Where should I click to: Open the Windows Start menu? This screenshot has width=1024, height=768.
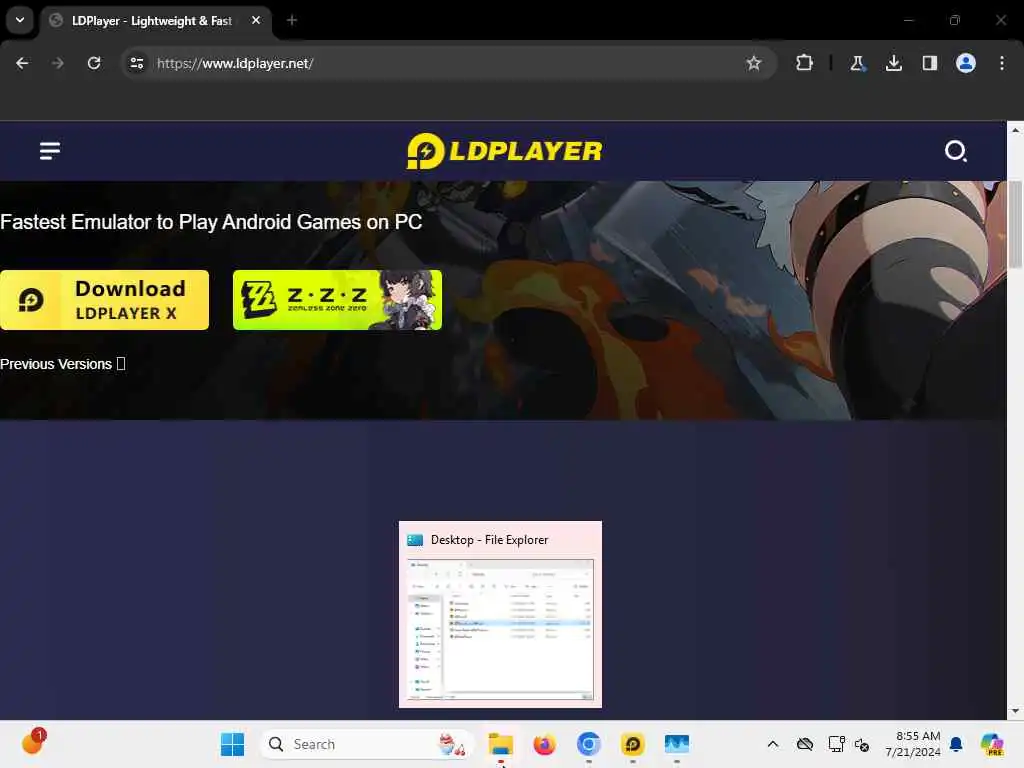click(x=232, y=744)
